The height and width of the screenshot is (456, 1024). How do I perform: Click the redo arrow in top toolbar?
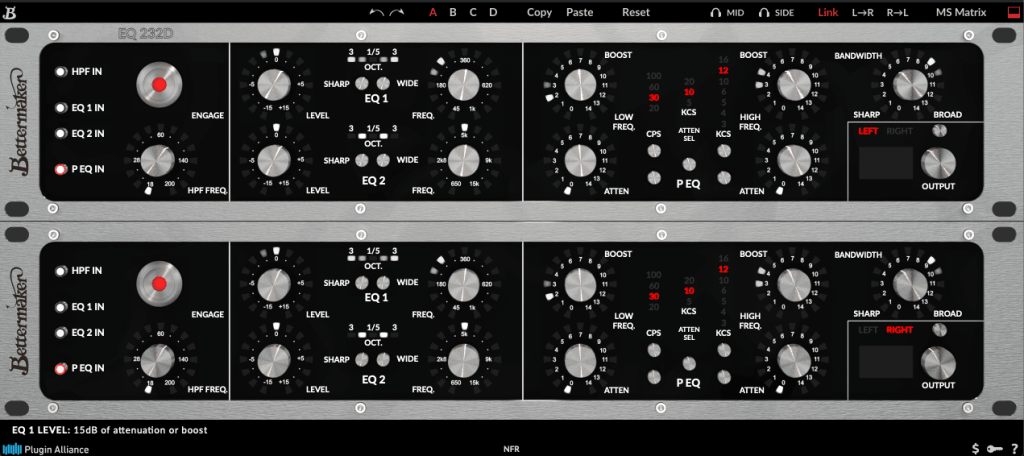click(x=396, y=12)
